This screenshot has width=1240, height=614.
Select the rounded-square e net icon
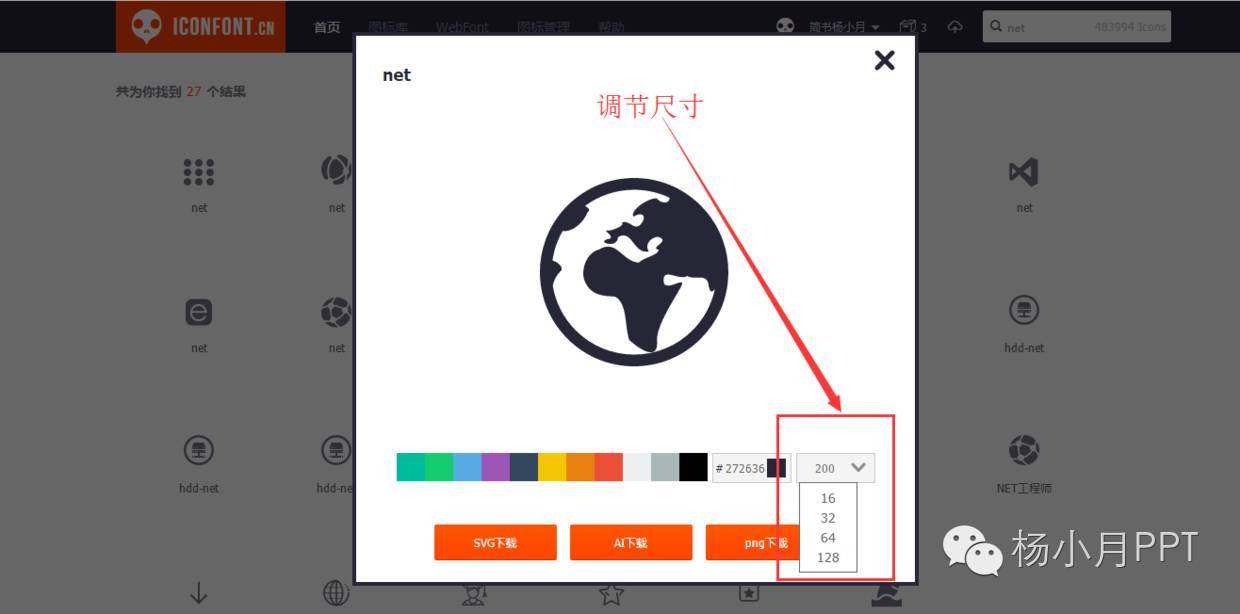(199, 312)
